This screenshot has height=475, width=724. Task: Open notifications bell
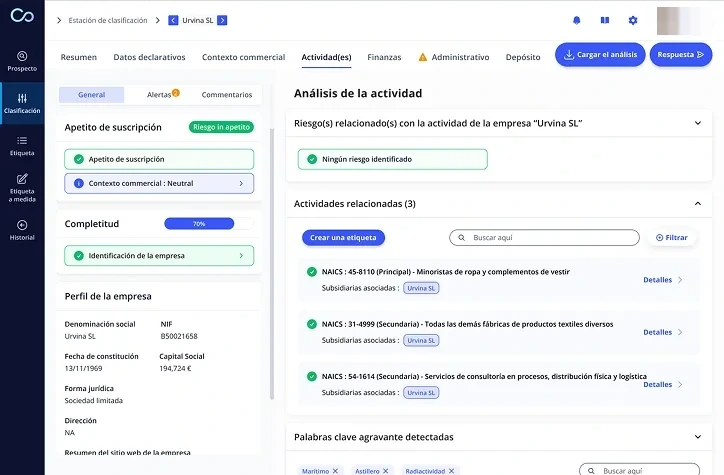coord(576,20)
